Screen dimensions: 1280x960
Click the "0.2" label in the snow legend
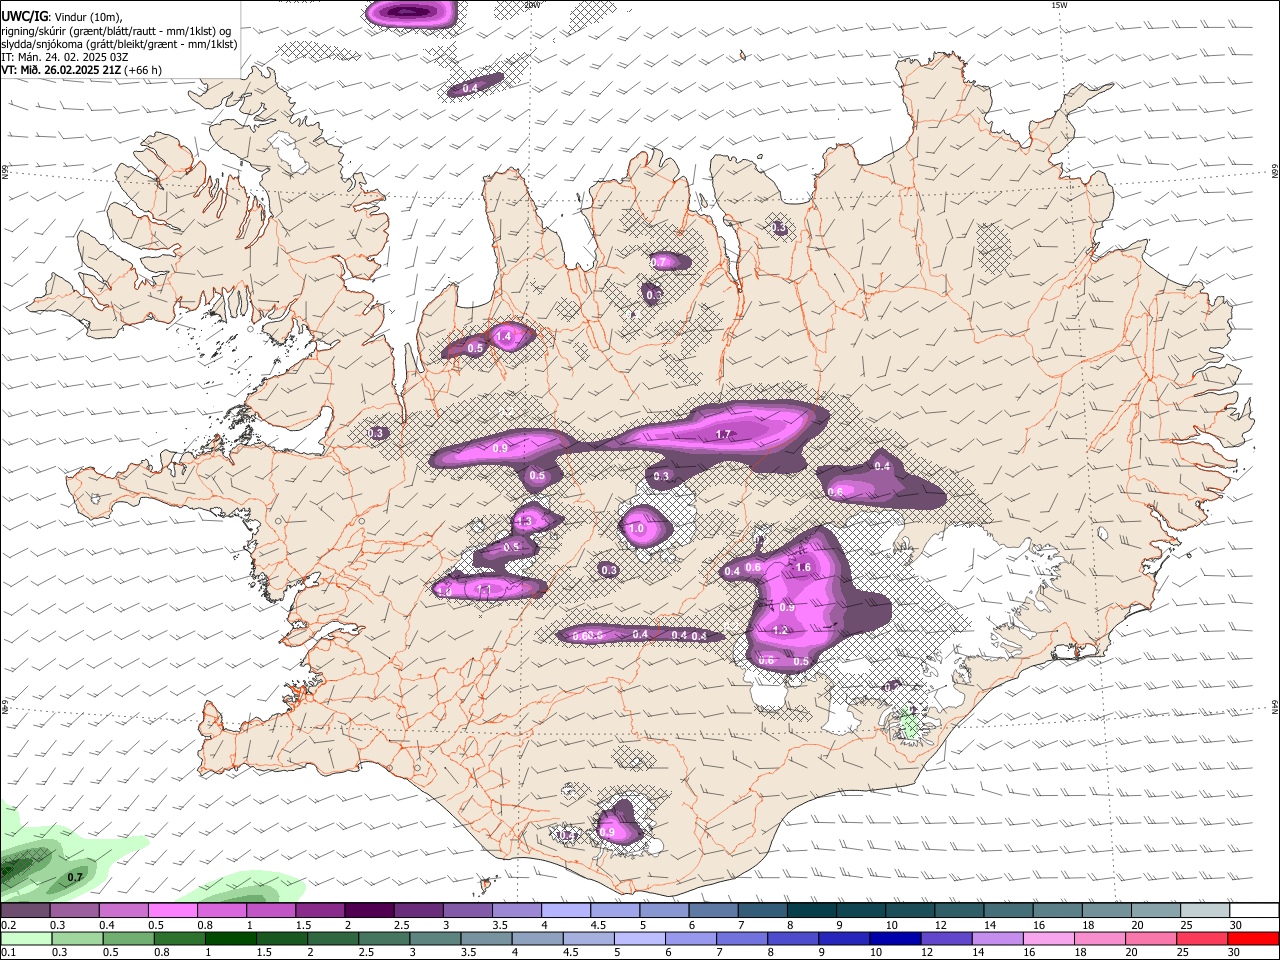pyautogui.click(x=7, y=925)
